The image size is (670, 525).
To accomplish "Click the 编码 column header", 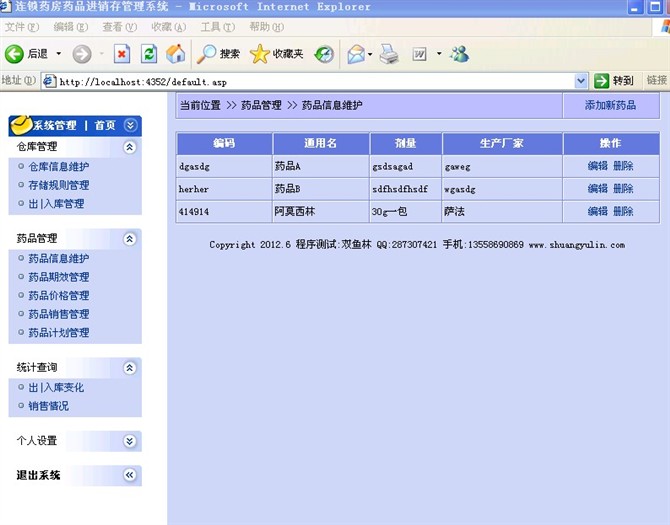I will [x=224, y=144].
